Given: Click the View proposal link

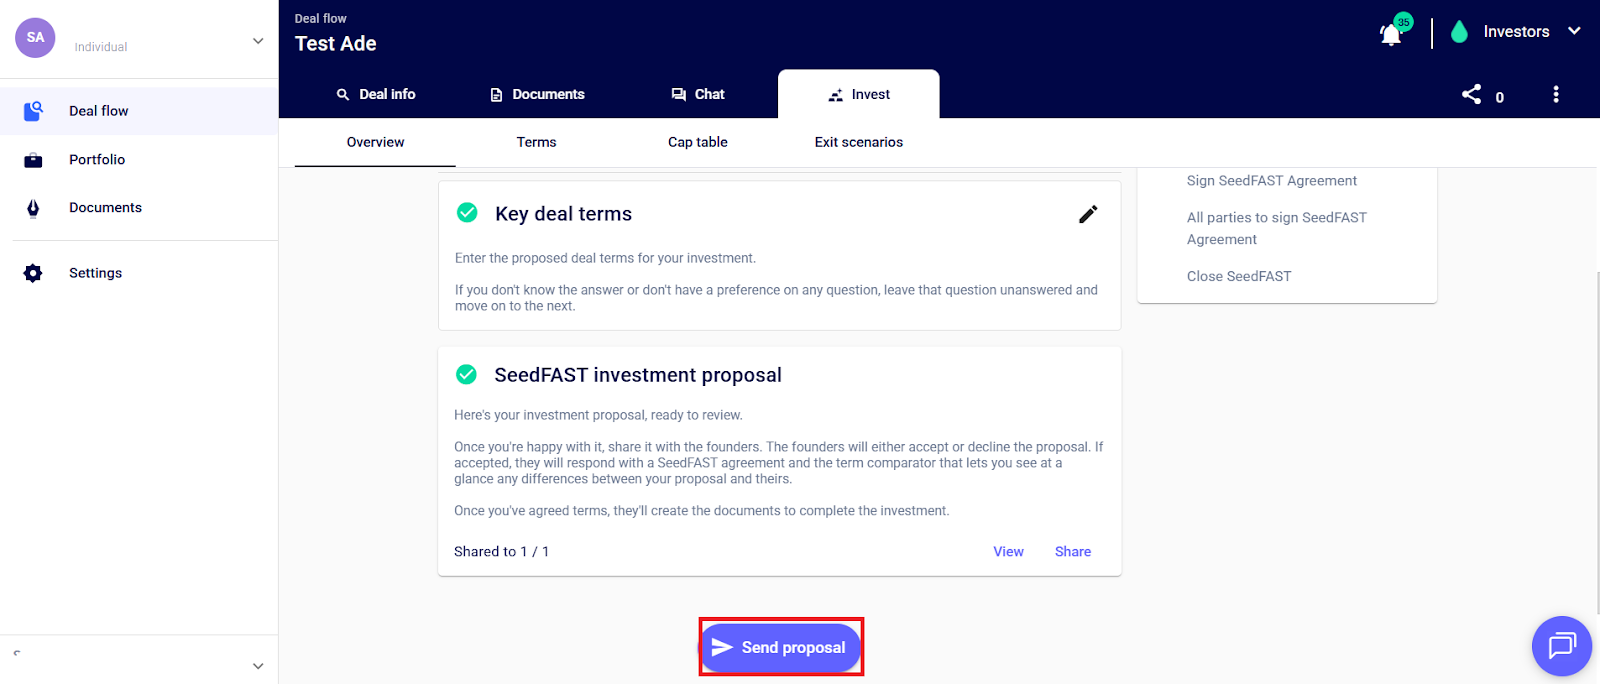Looking at the screenshot, I should pos(1008,552).
